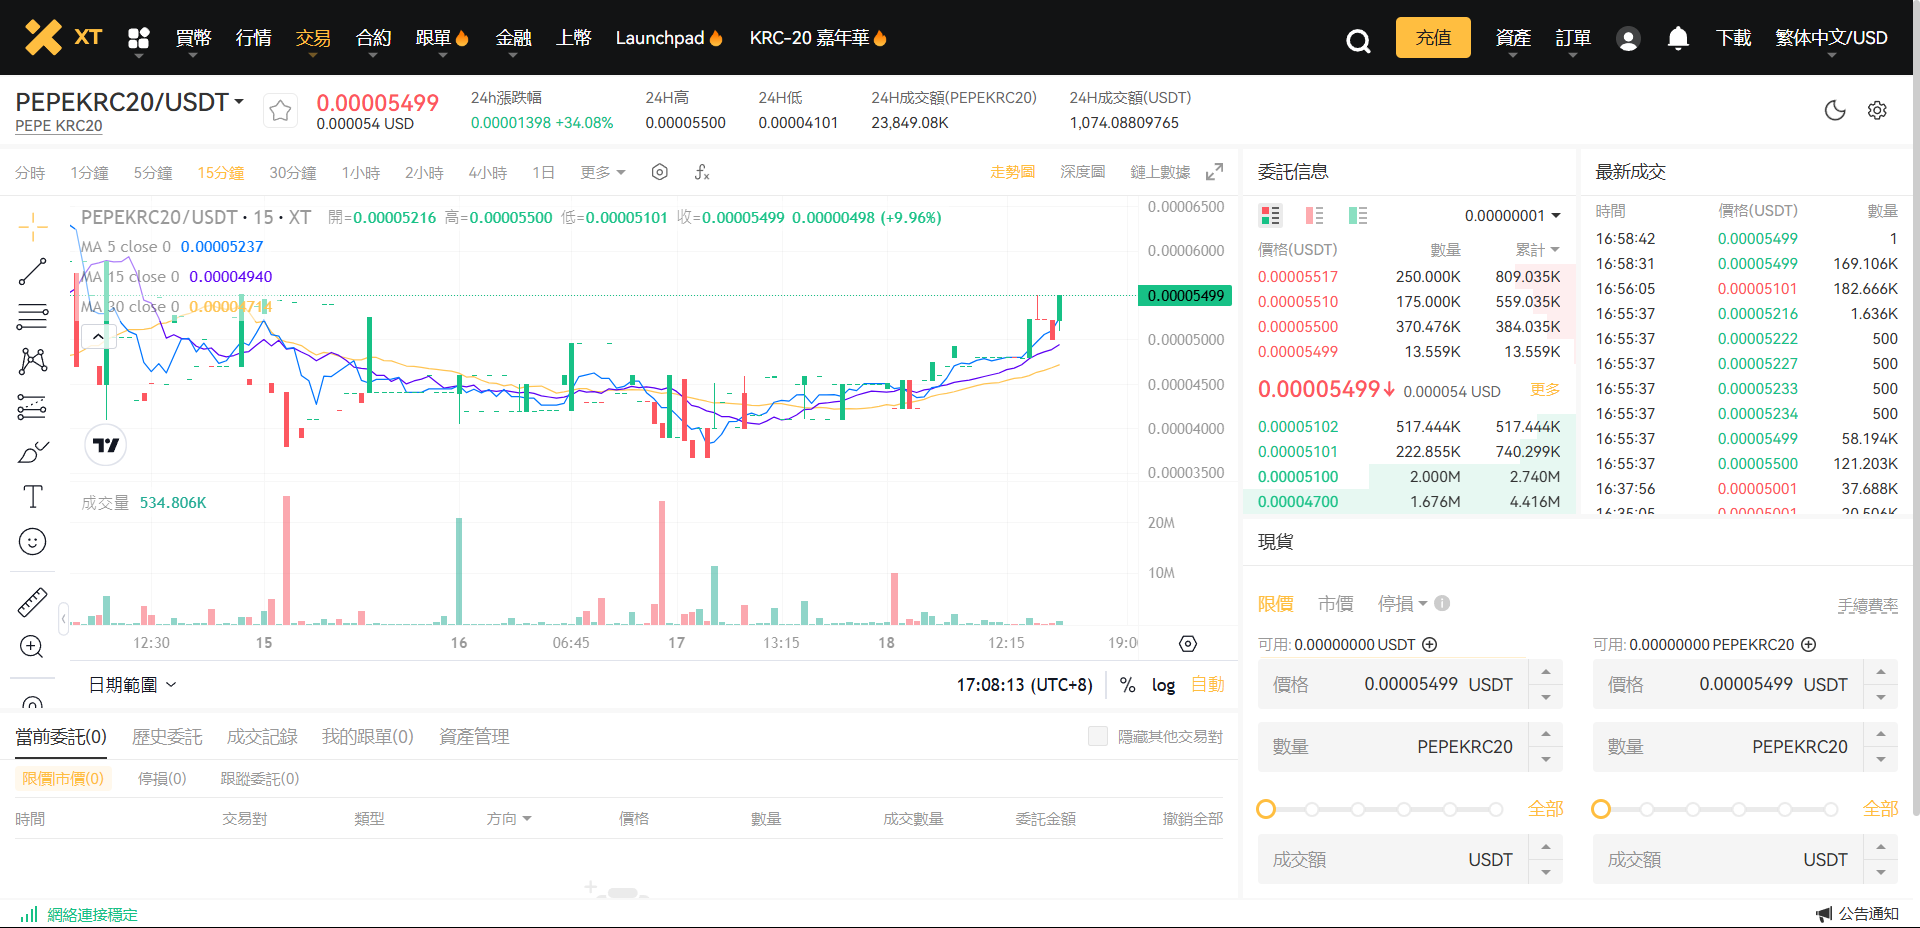Open time axis settings icon
The height and width of the screenshot is (928, 1920).
[1188, 643]
